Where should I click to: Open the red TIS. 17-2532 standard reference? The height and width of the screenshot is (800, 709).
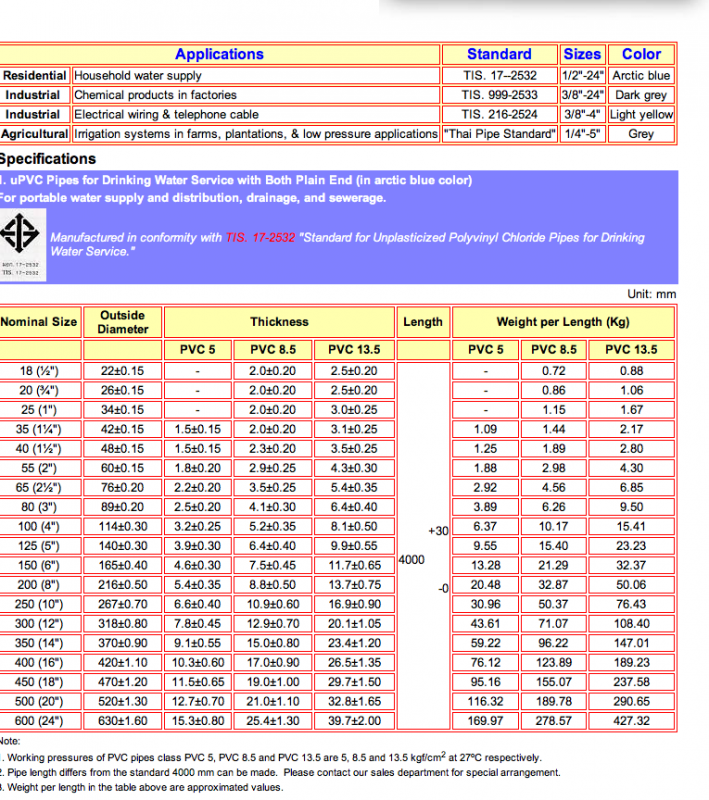(x=260, y=238)
